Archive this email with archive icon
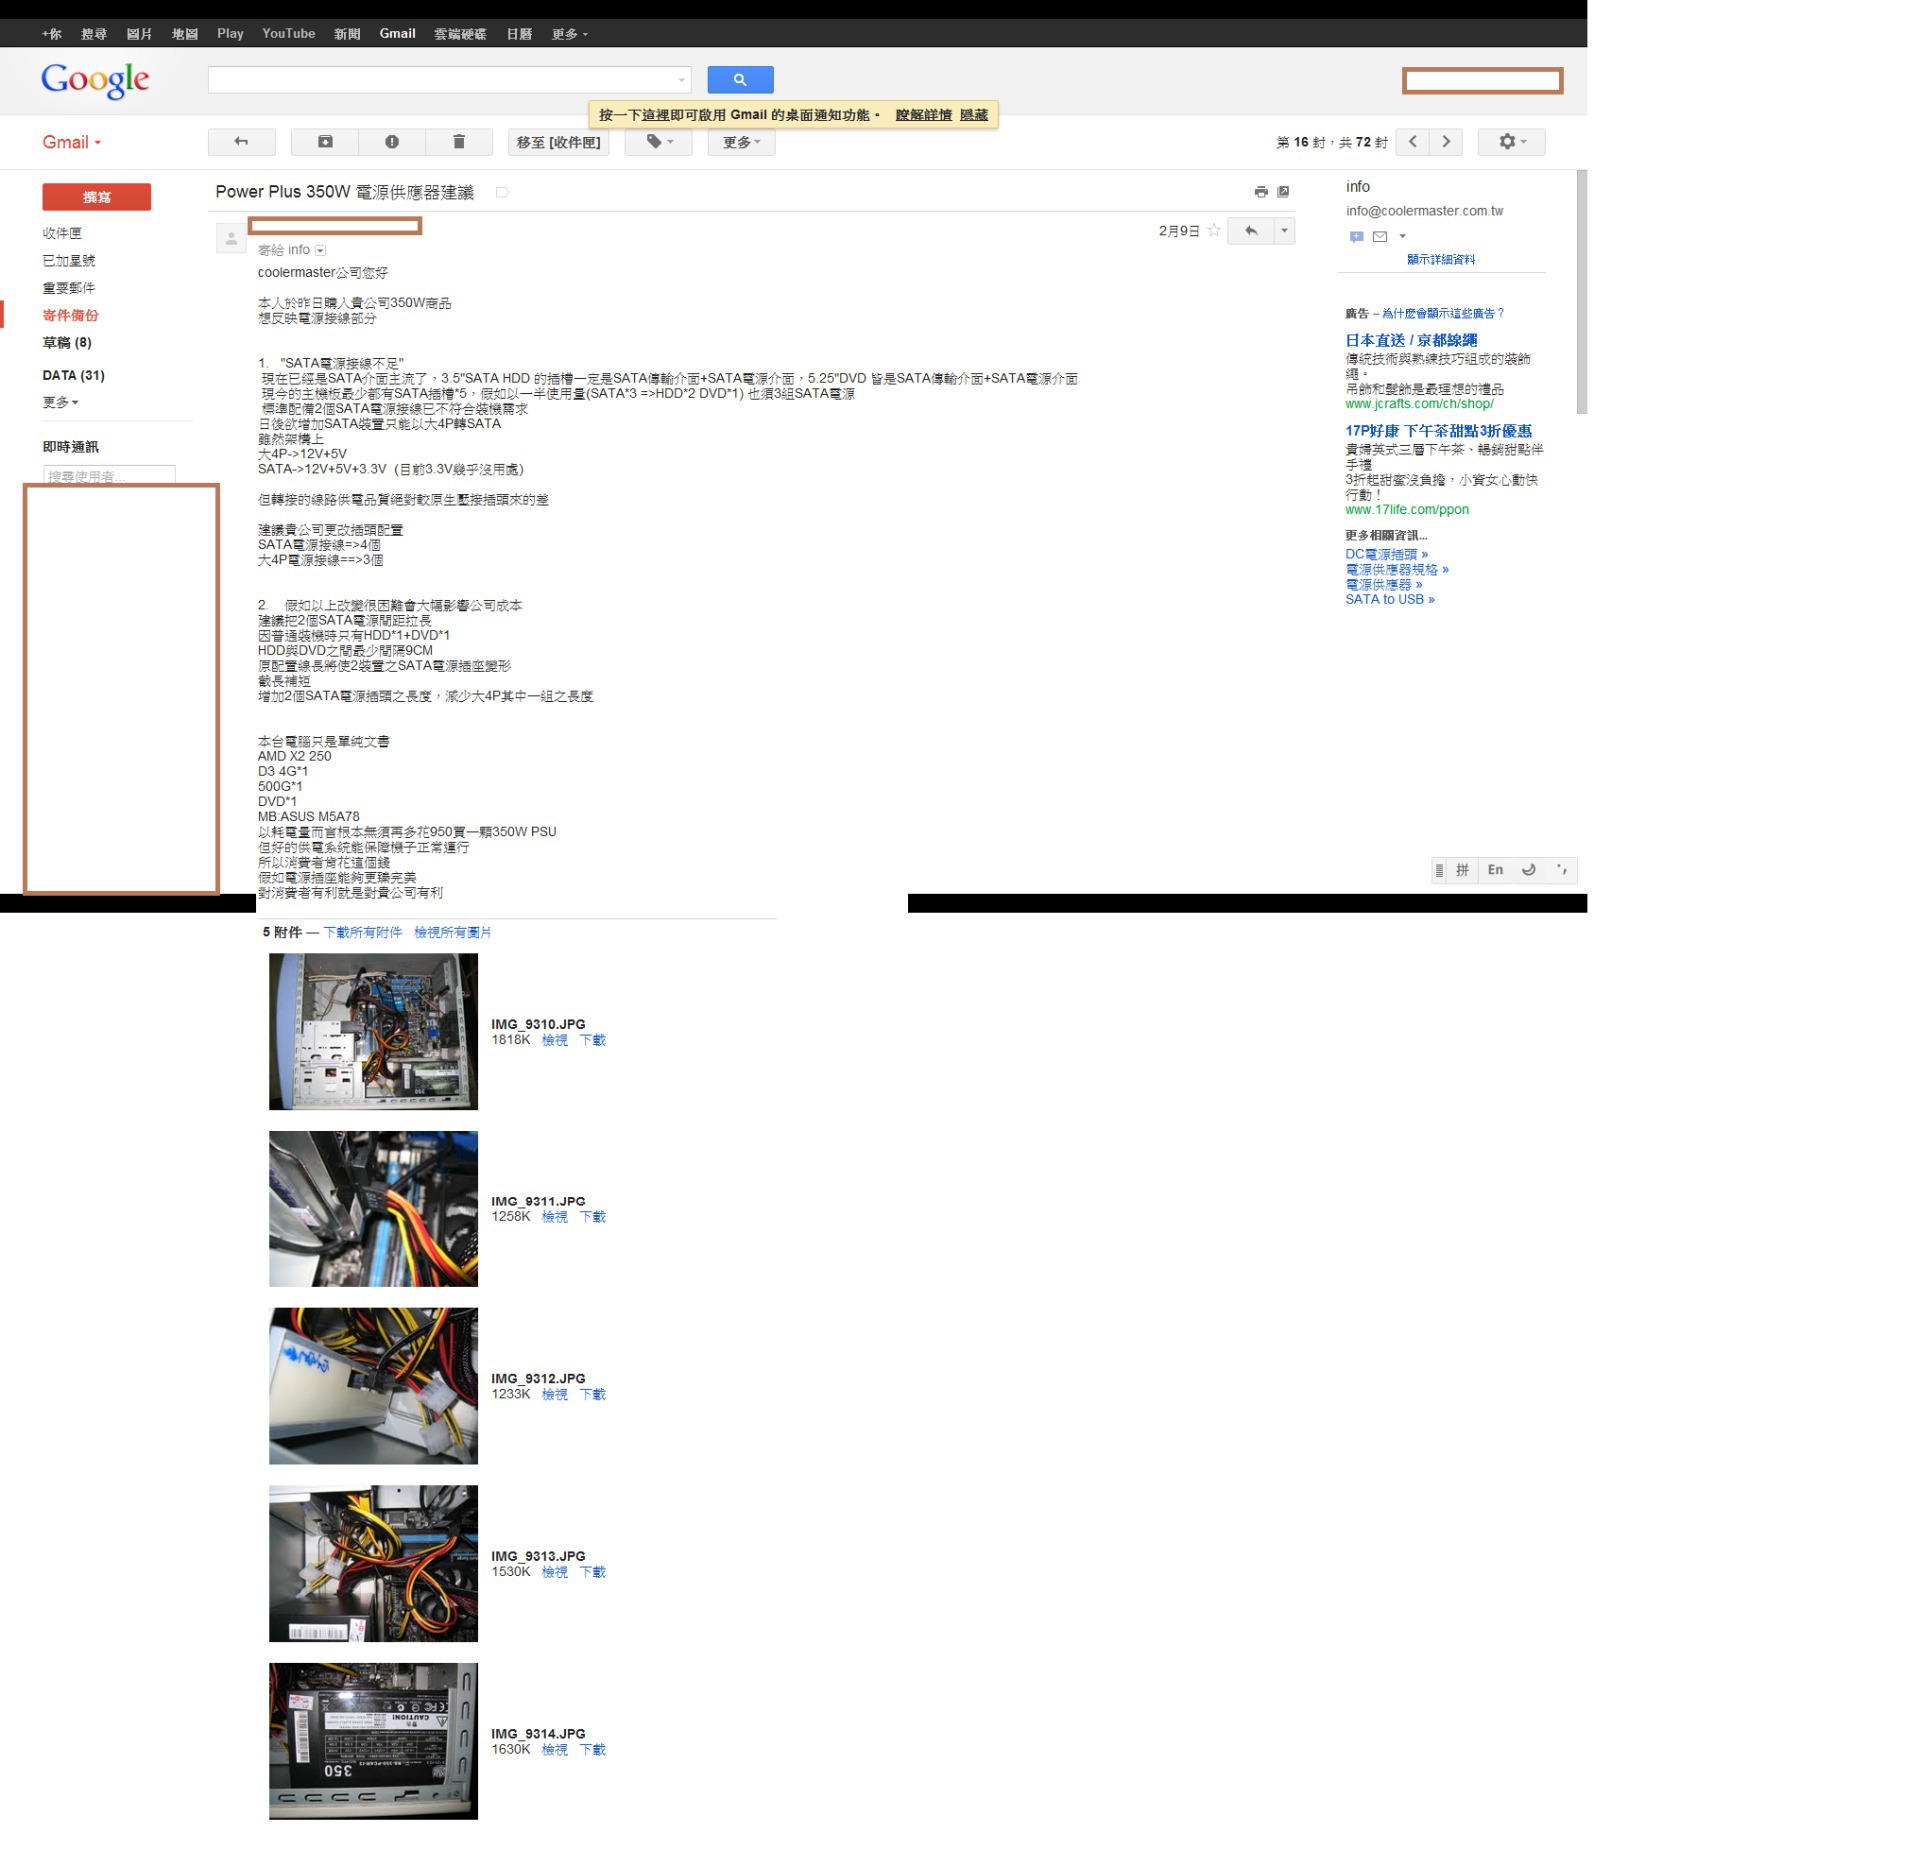 click(x=325, y=142)
